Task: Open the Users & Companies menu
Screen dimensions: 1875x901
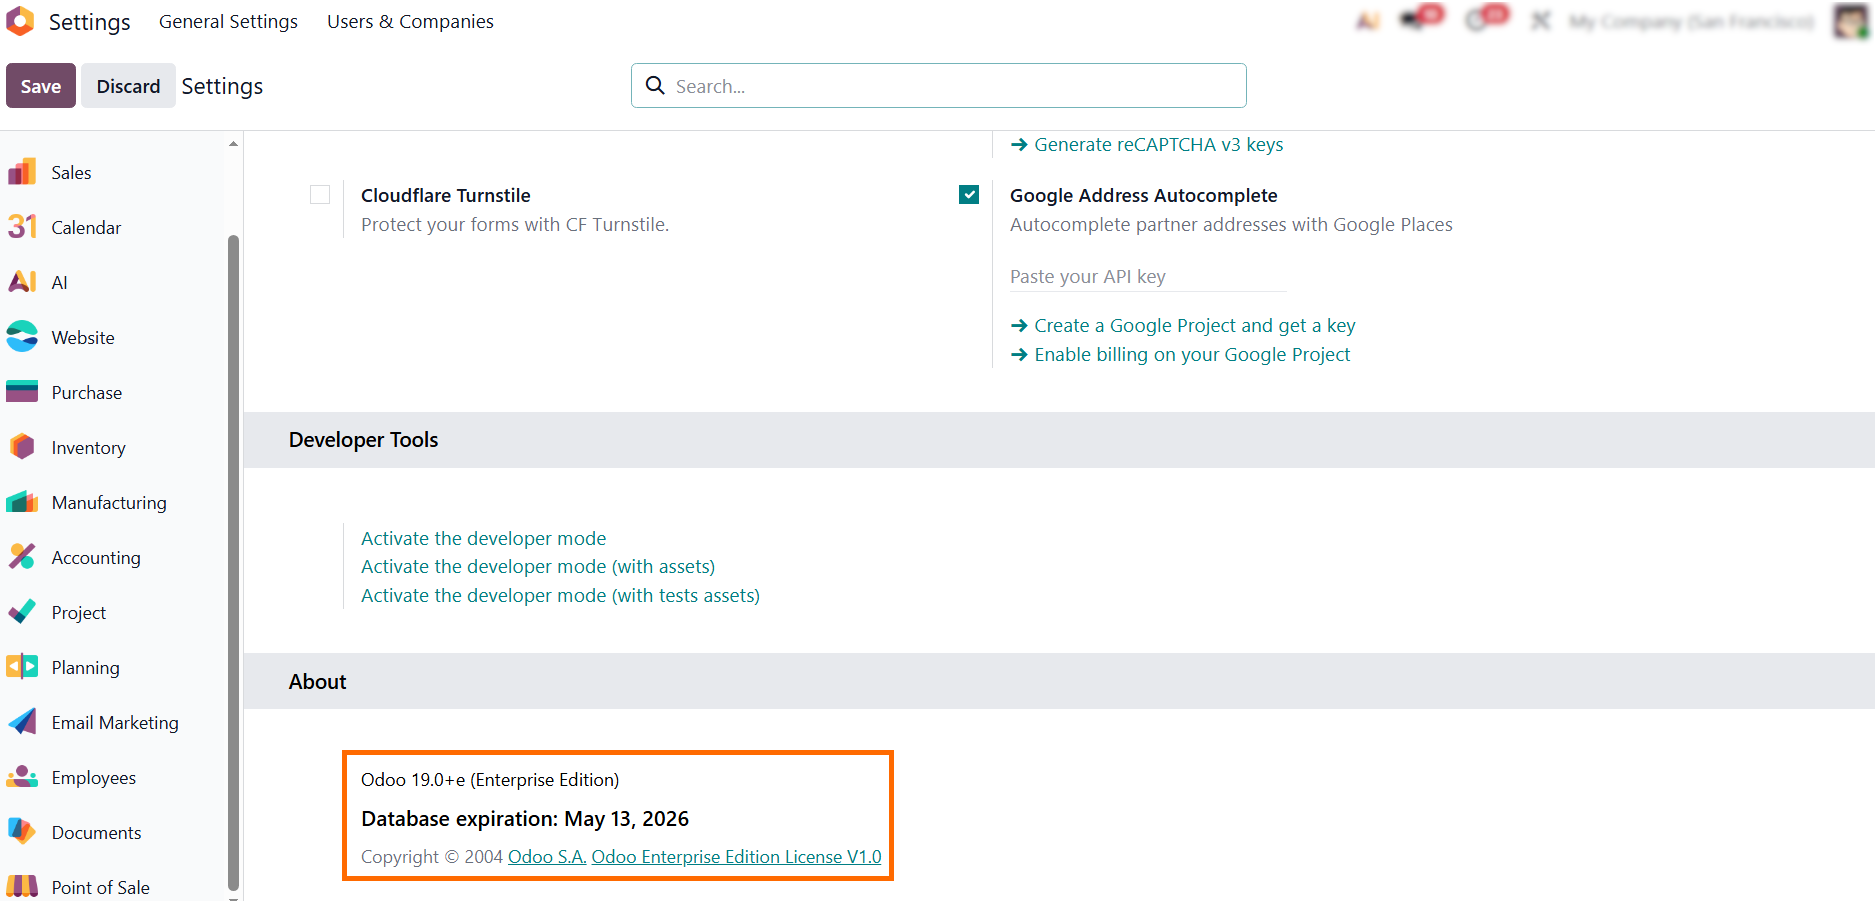Action: click(410, 21)
